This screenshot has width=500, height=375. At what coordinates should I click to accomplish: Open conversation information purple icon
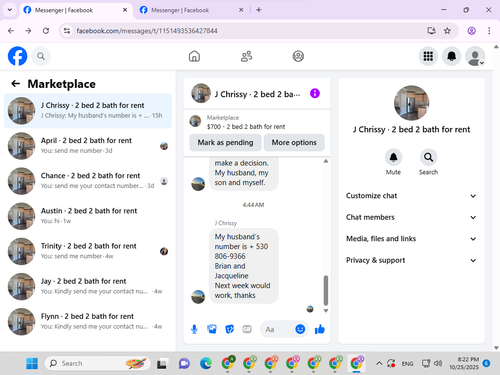[x=315, y=93]
